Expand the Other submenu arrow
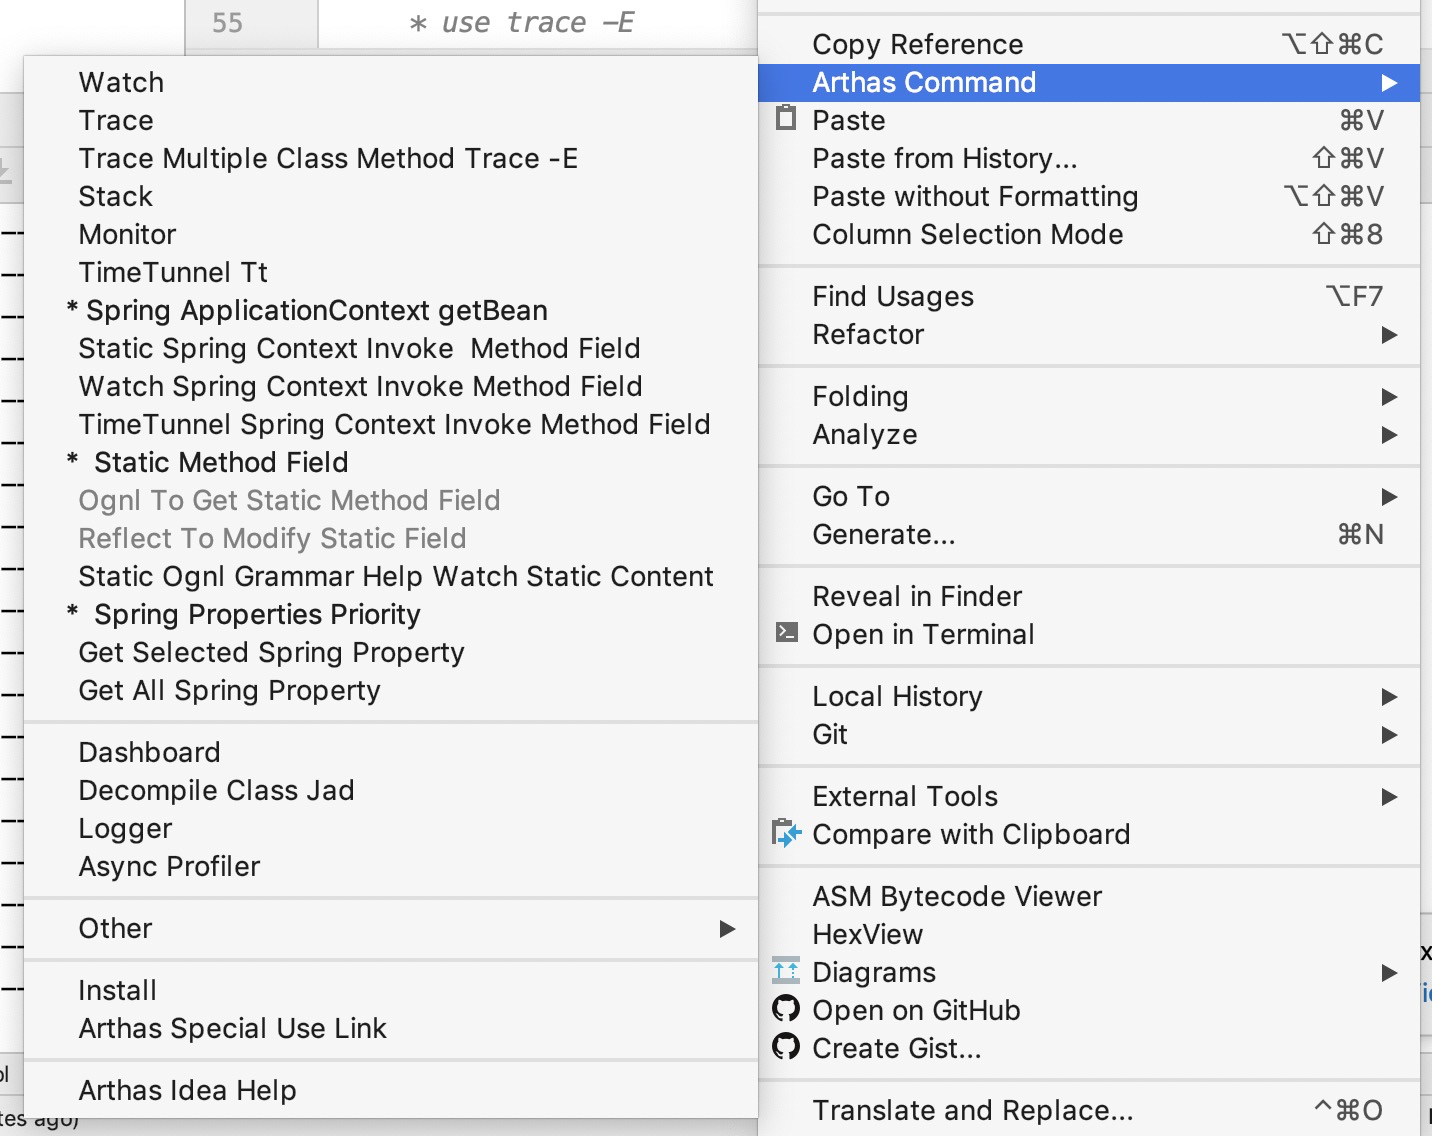This screenshot has height=1136, width=1432. [727, 929]
